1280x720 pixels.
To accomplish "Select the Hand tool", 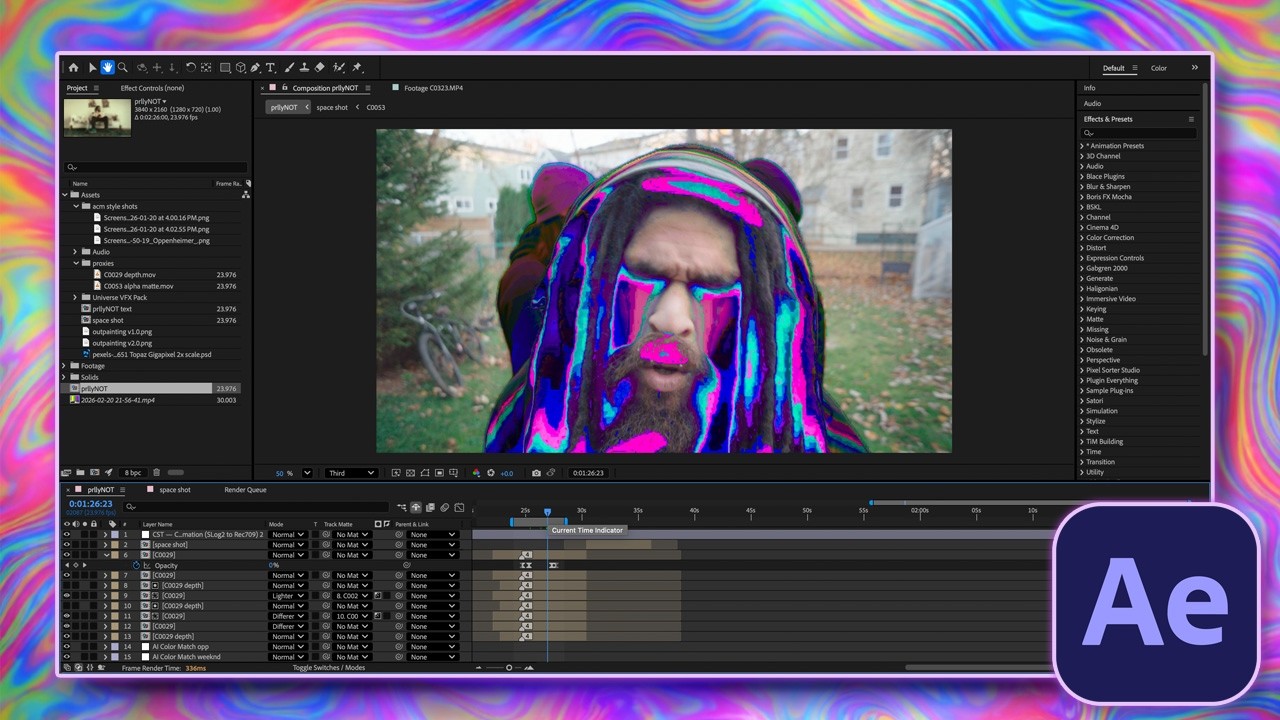I will 107,67.
